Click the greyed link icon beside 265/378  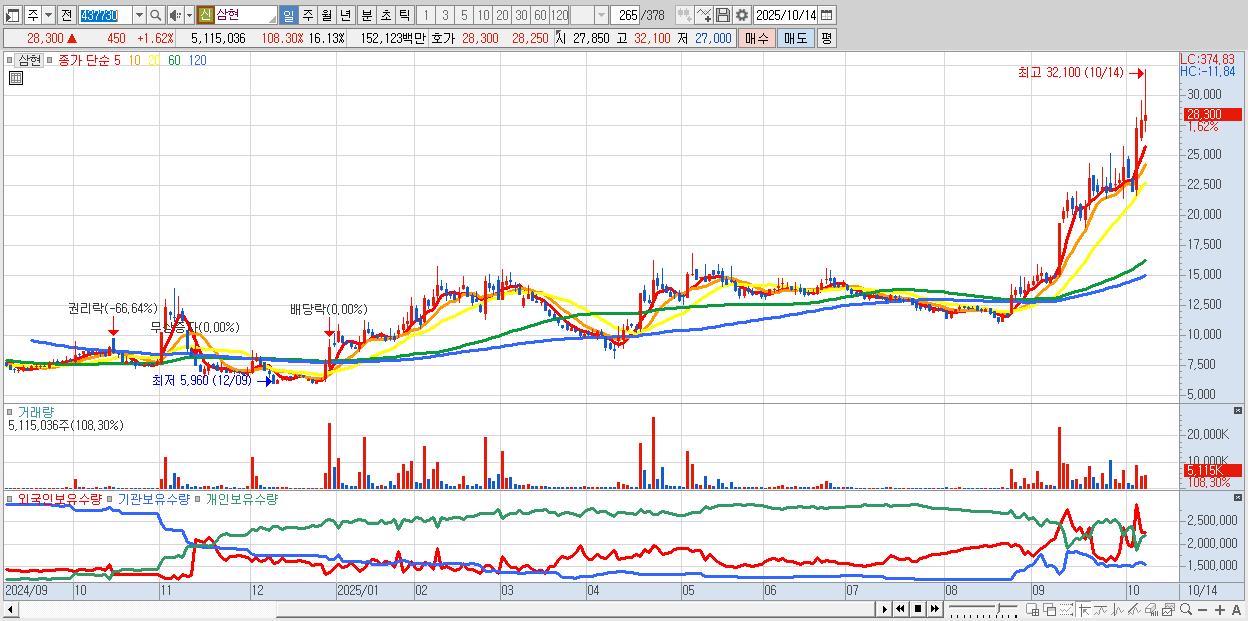[684, 15]
